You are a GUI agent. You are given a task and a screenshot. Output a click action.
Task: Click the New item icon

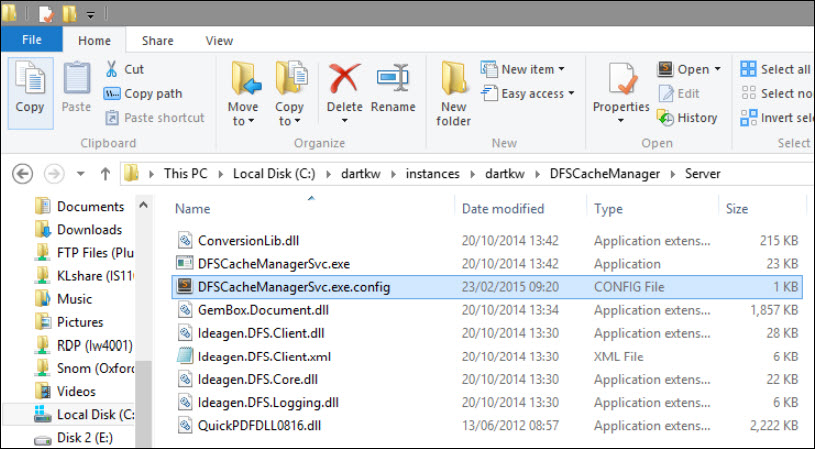coord(489,69)
